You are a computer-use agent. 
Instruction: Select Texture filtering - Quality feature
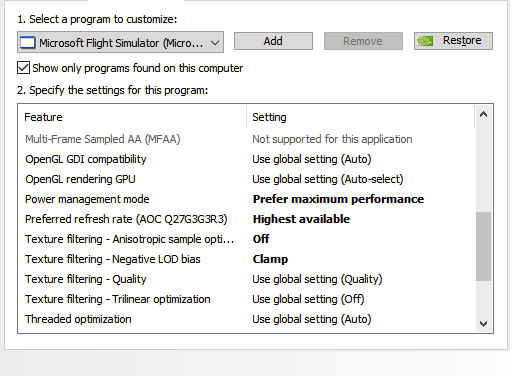pyautogui.click(x=86, y=279)
